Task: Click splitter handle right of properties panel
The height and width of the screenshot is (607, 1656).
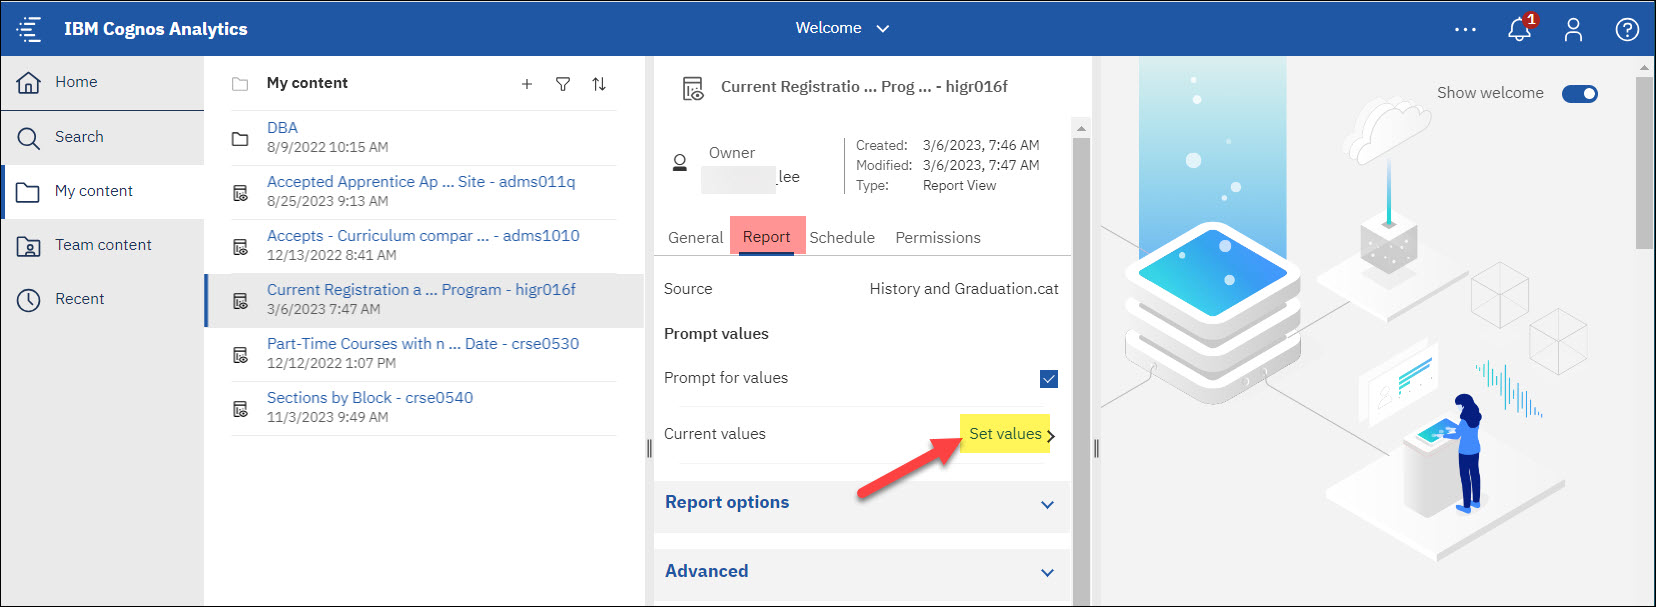Action: point(1096,448)
